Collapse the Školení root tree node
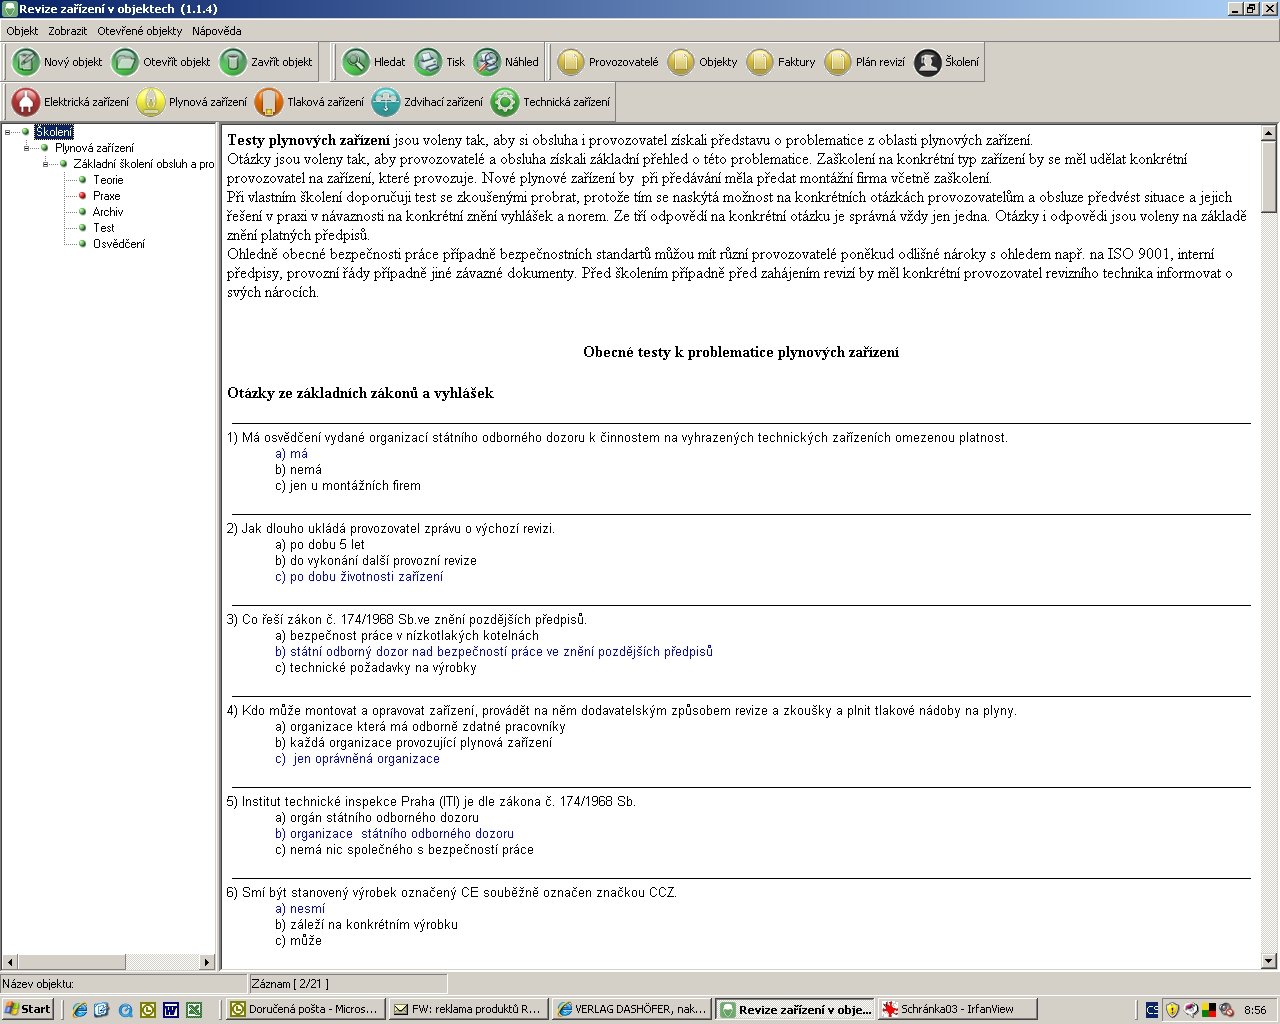Screen dimensions: 1280x1024 pos(8,132)
